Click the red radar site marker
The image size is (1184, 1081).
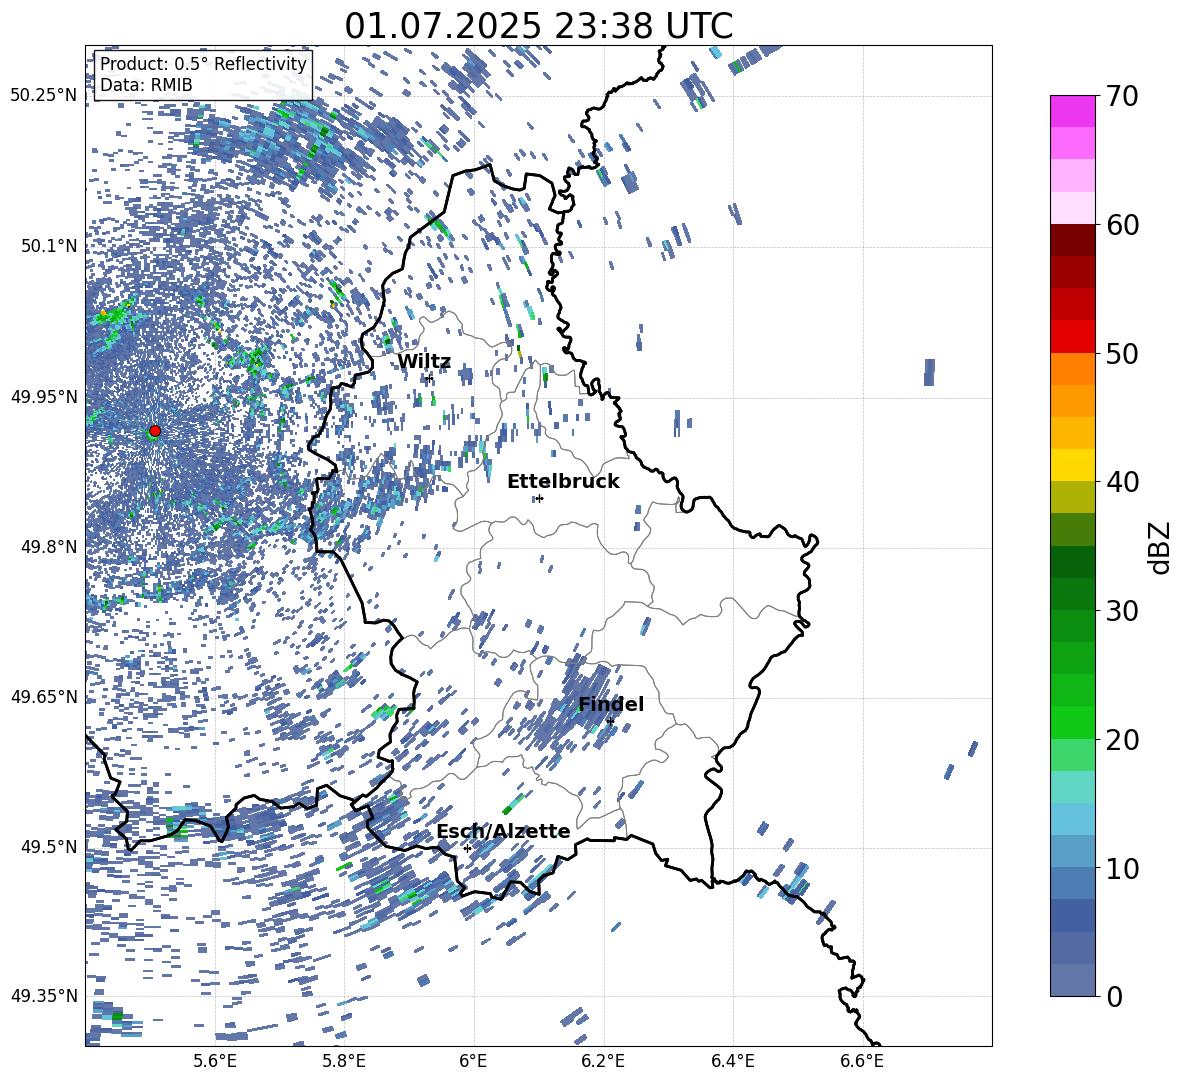pos(155,430)
